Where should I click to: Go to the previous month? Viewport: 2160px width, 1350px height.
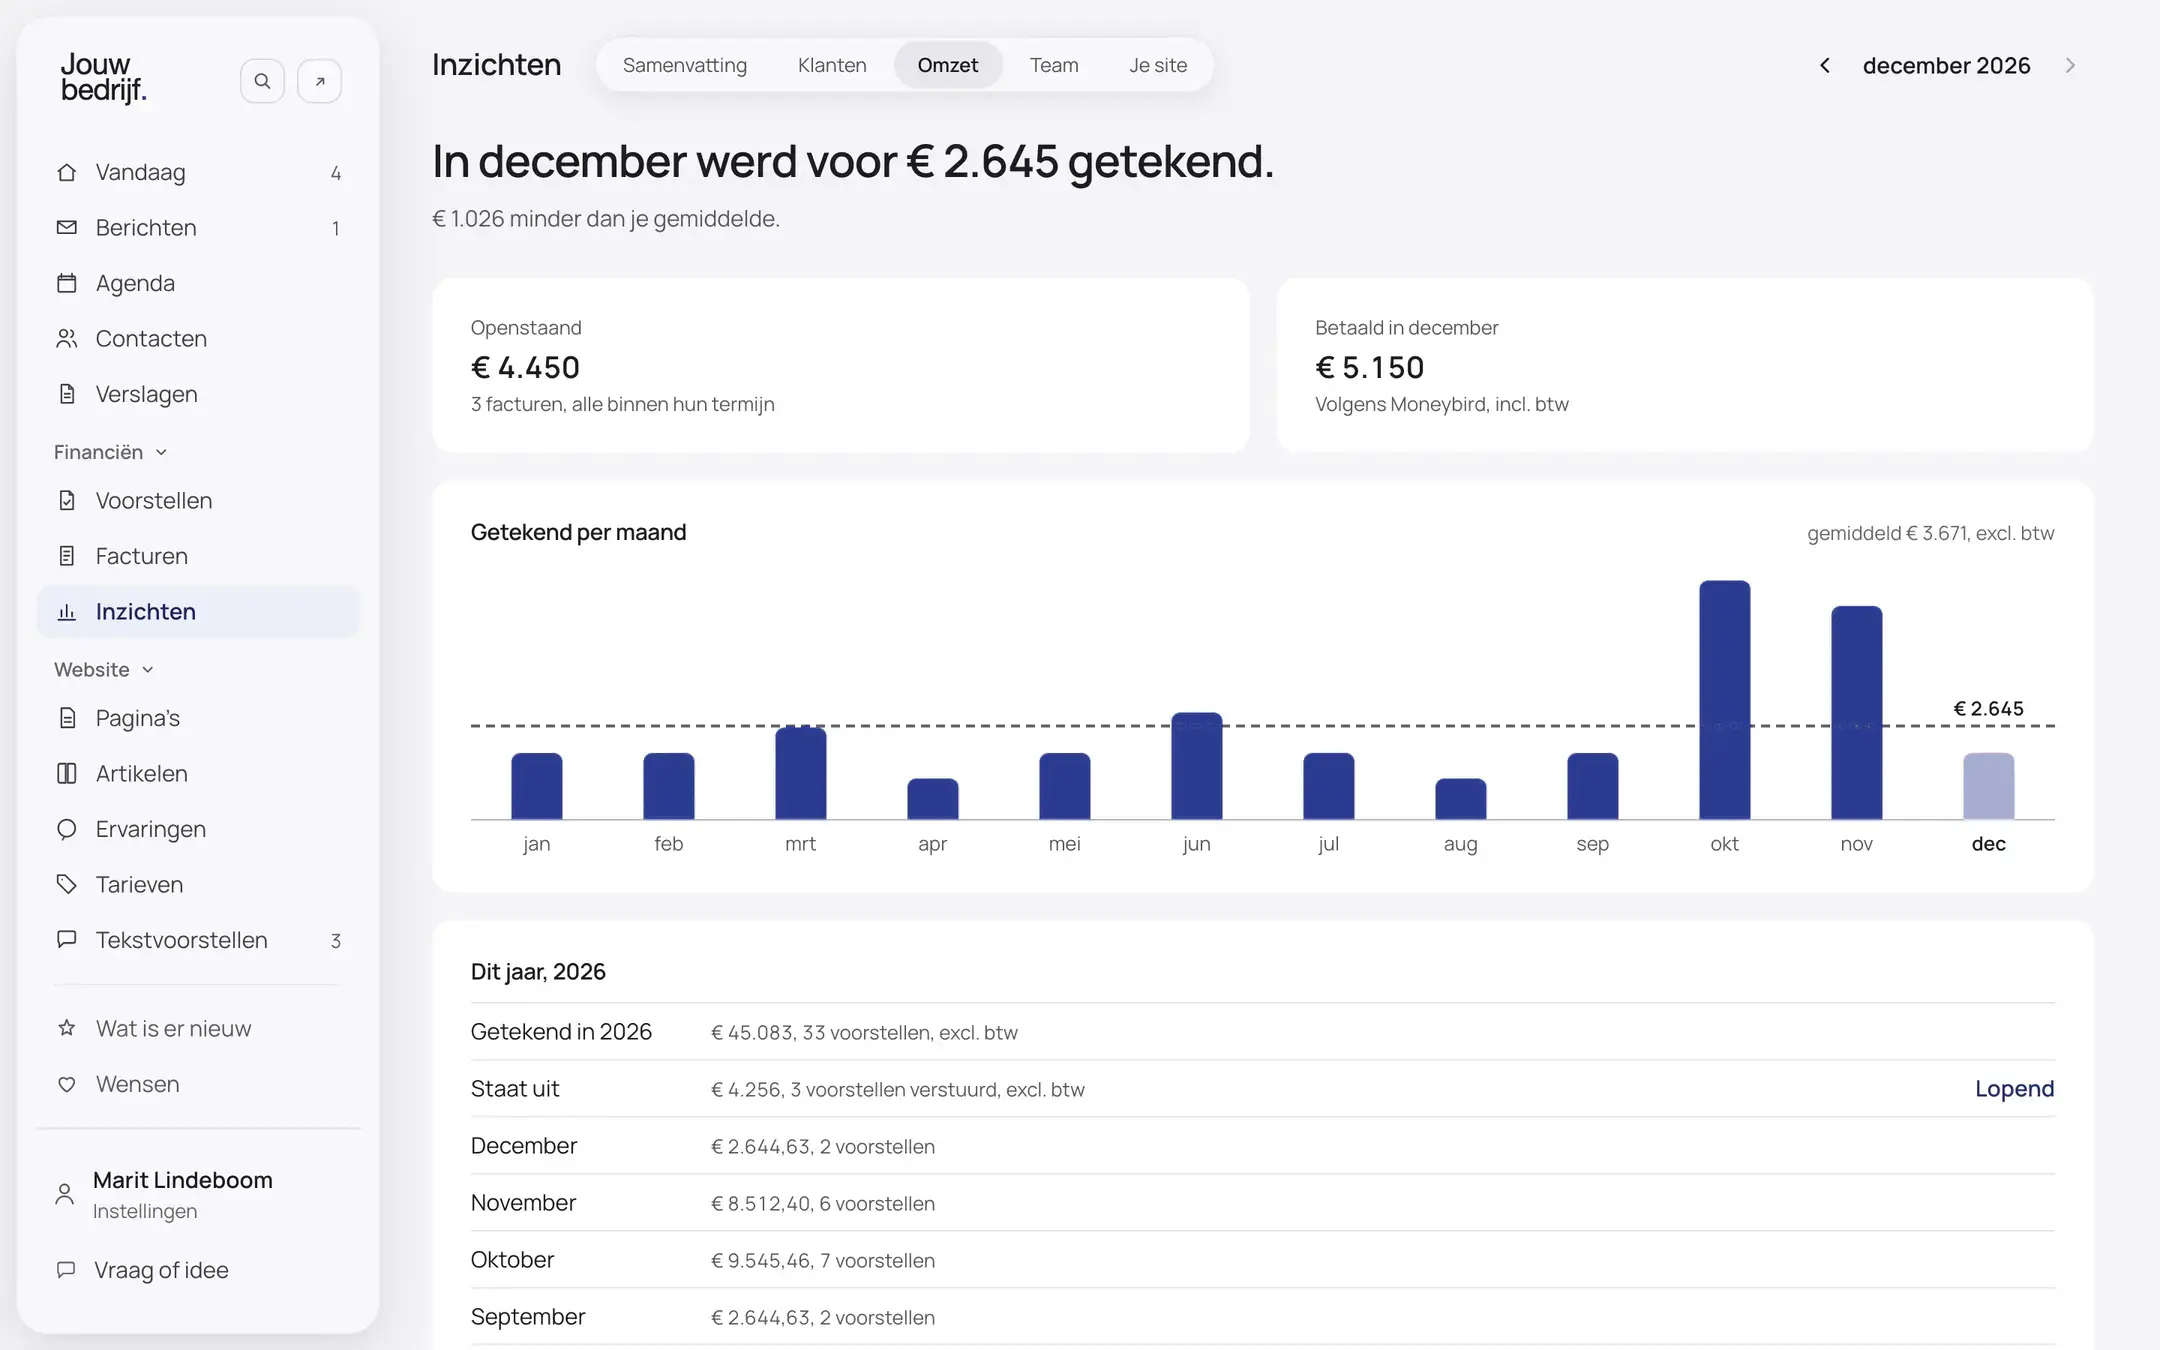(1825, 65)
